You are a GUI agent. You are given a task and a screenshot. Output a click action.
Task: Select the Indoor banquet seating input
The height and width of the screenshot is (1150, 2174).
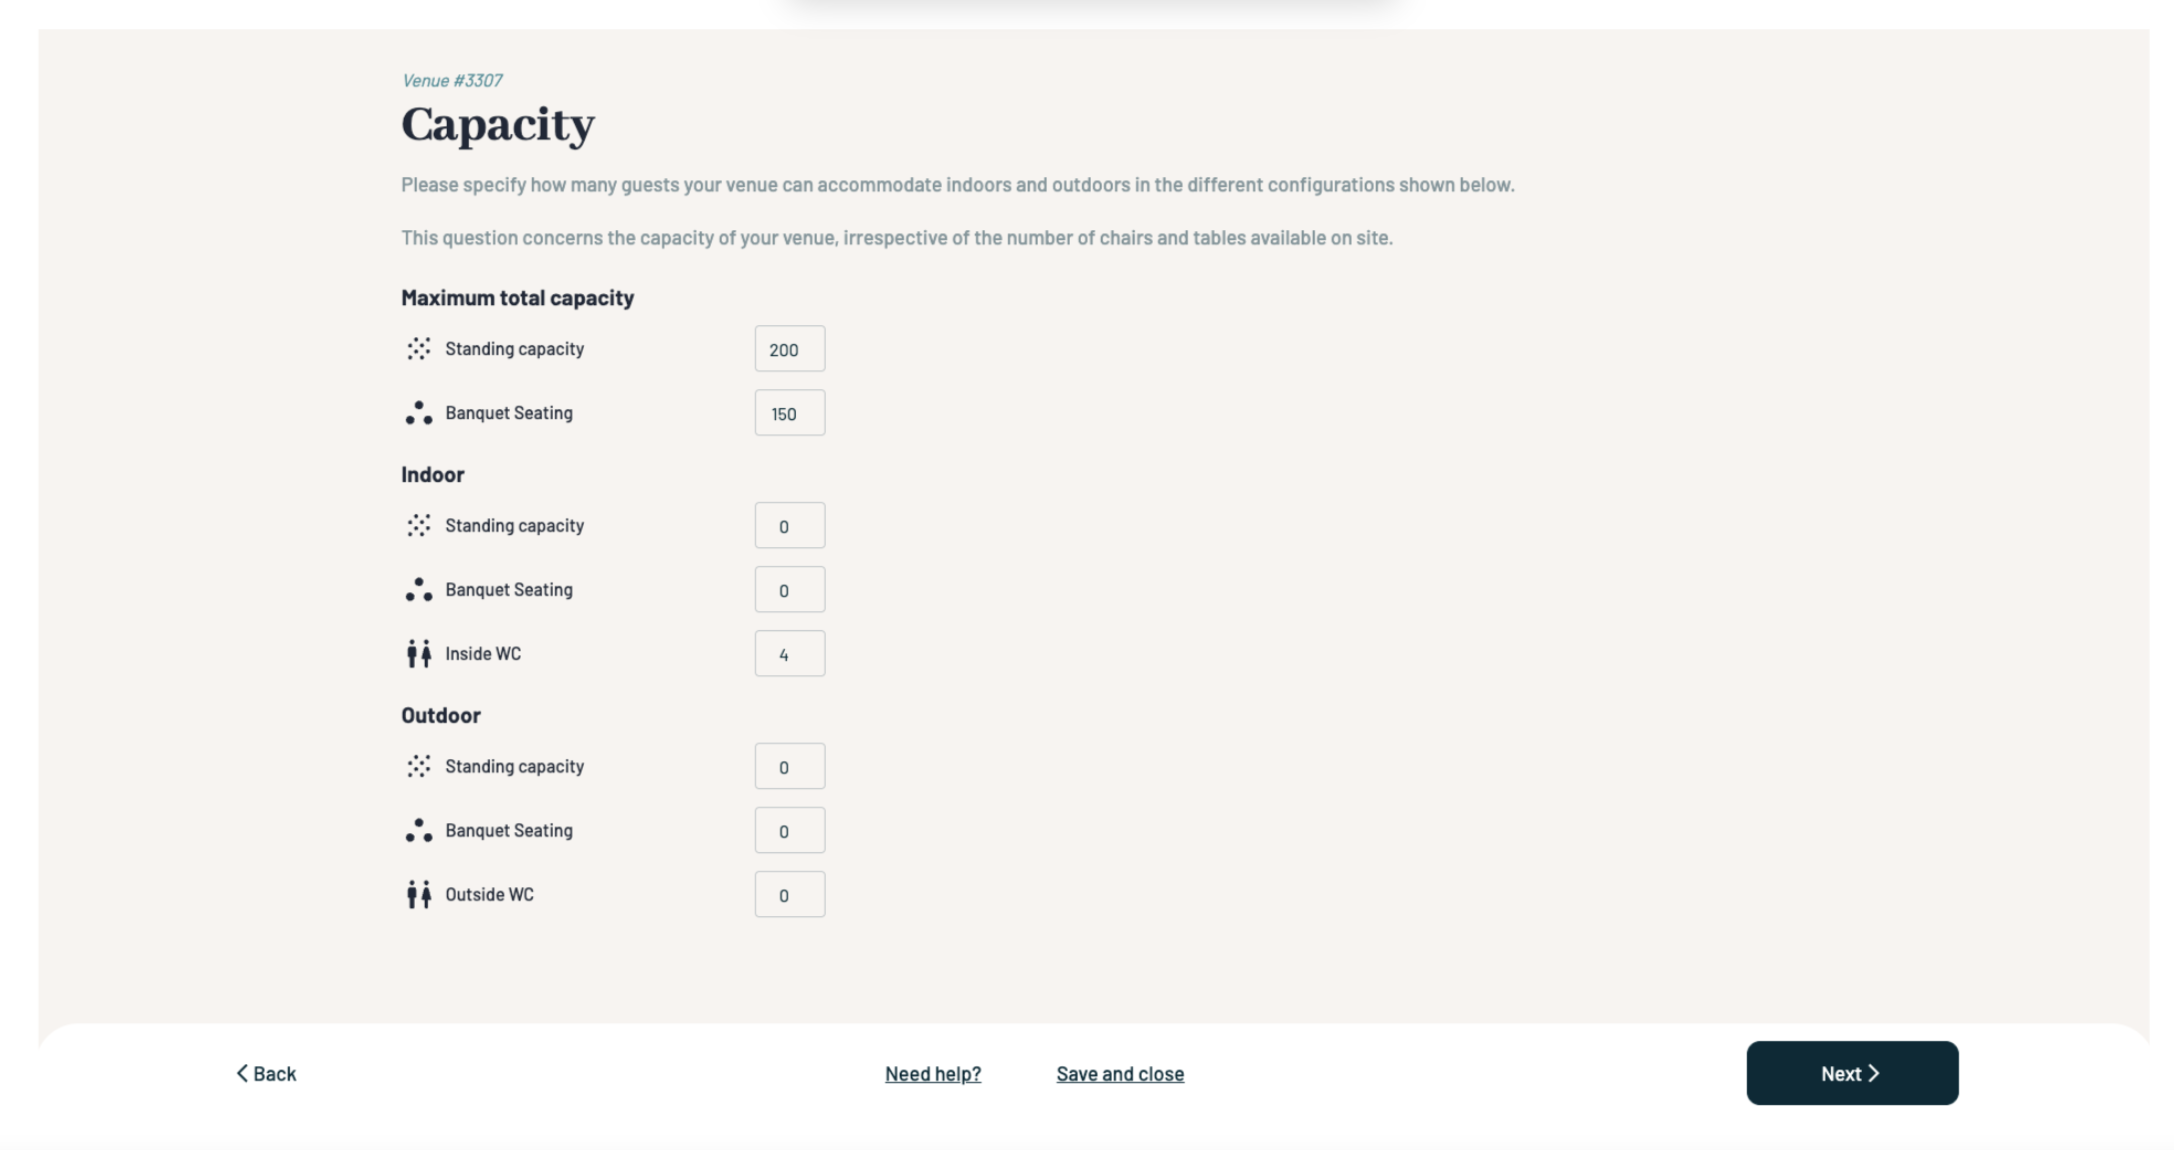click(x=790, y=590)
